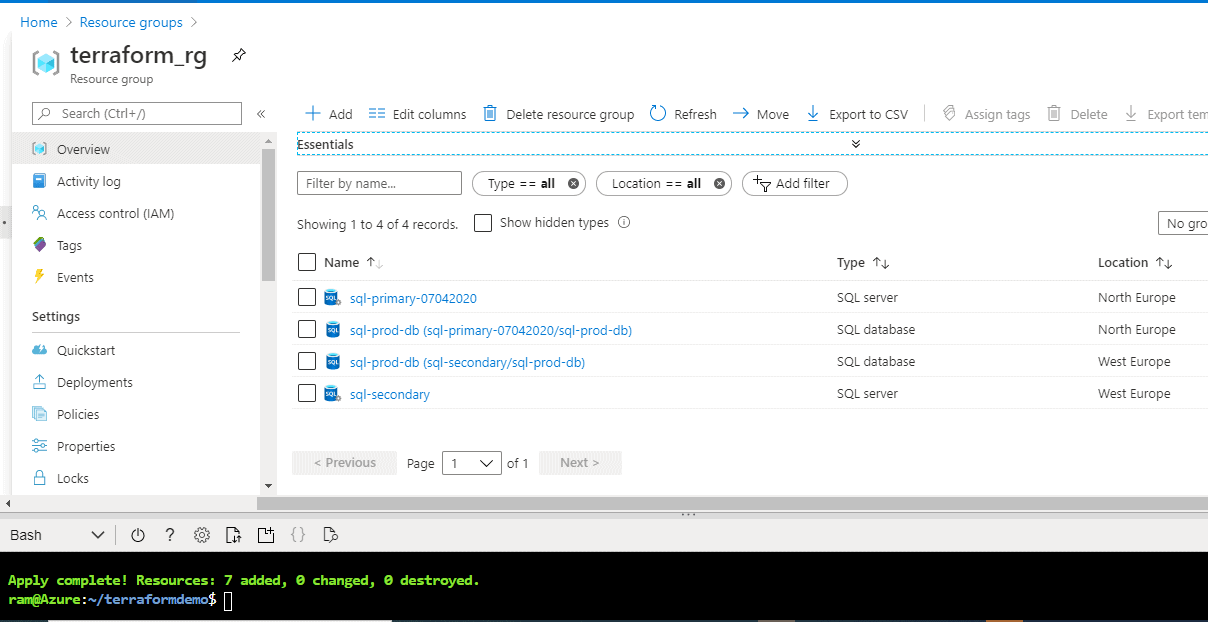Open the No grouping dropdown
This screenshot has width=1208, height=622.
click(x=1182, y=223)
